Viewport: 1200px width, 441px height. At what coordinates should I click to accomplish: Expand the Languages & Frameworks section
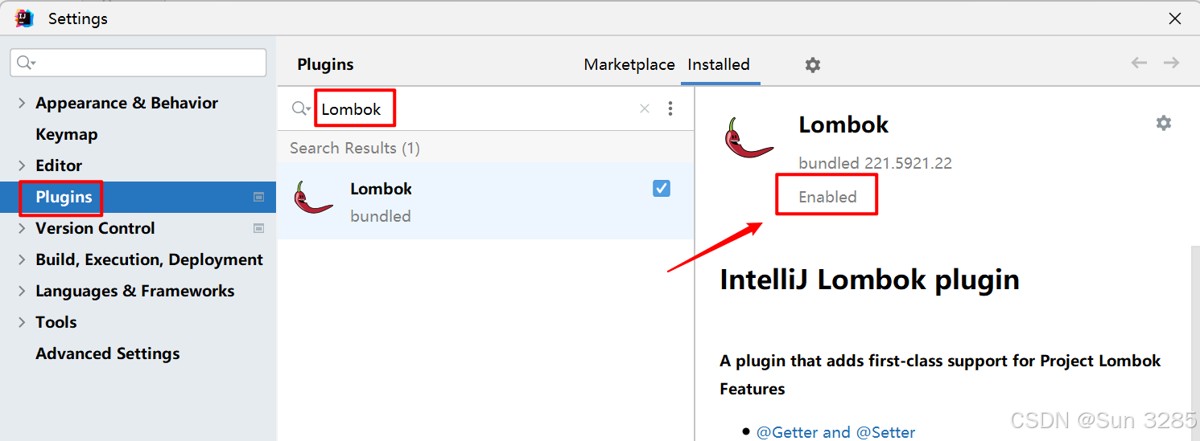(23, 292)
